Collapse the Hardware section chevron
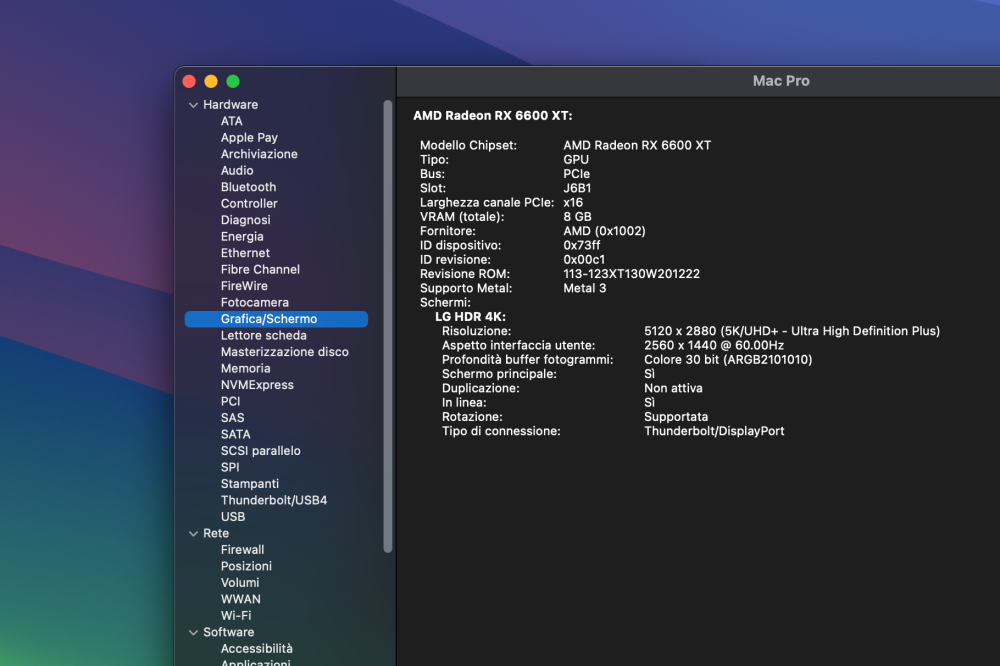Viewport: 1000px width, 666px height. click(x=193, y=105)
